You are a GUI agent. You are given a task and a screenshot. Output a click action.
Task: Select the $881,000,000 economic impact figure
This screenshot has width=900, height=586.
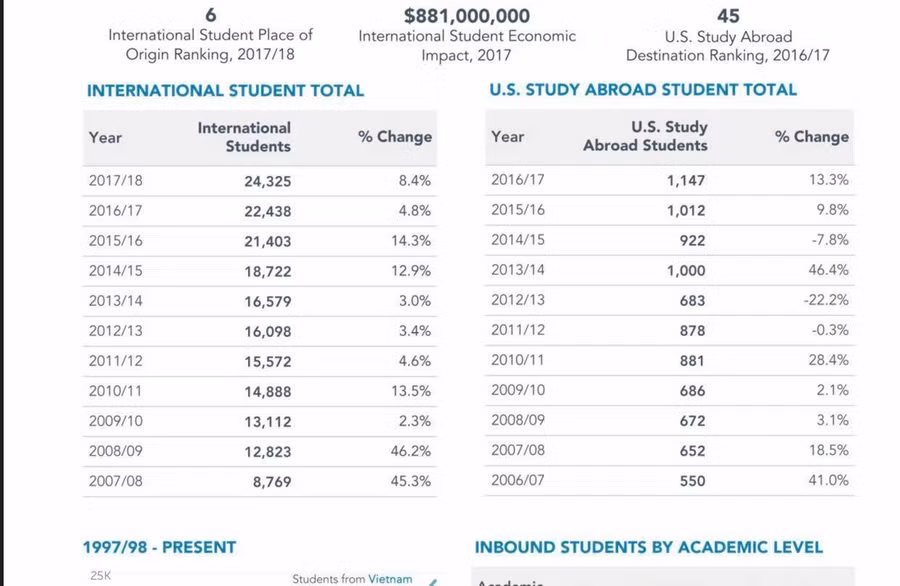[467, 16]
